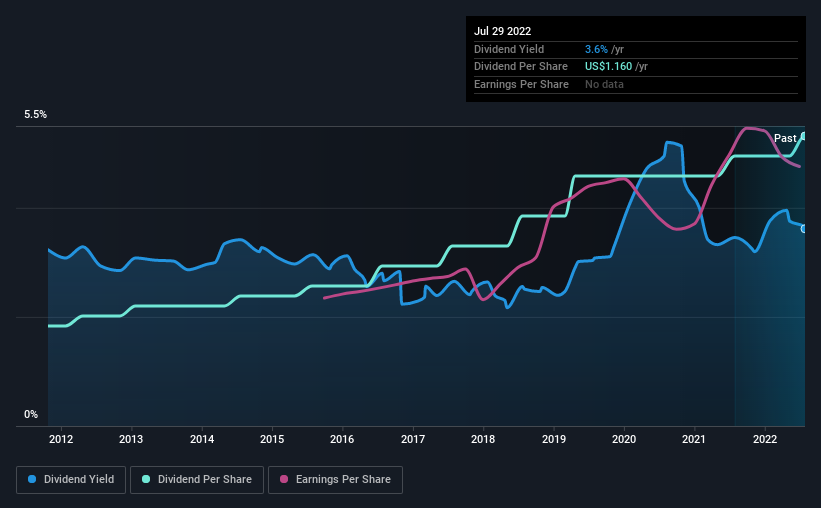Click the Earnings Per Share tooltip row label
Image resolution: width=821 pixels, height=508 pixels.
coord(521,84)
